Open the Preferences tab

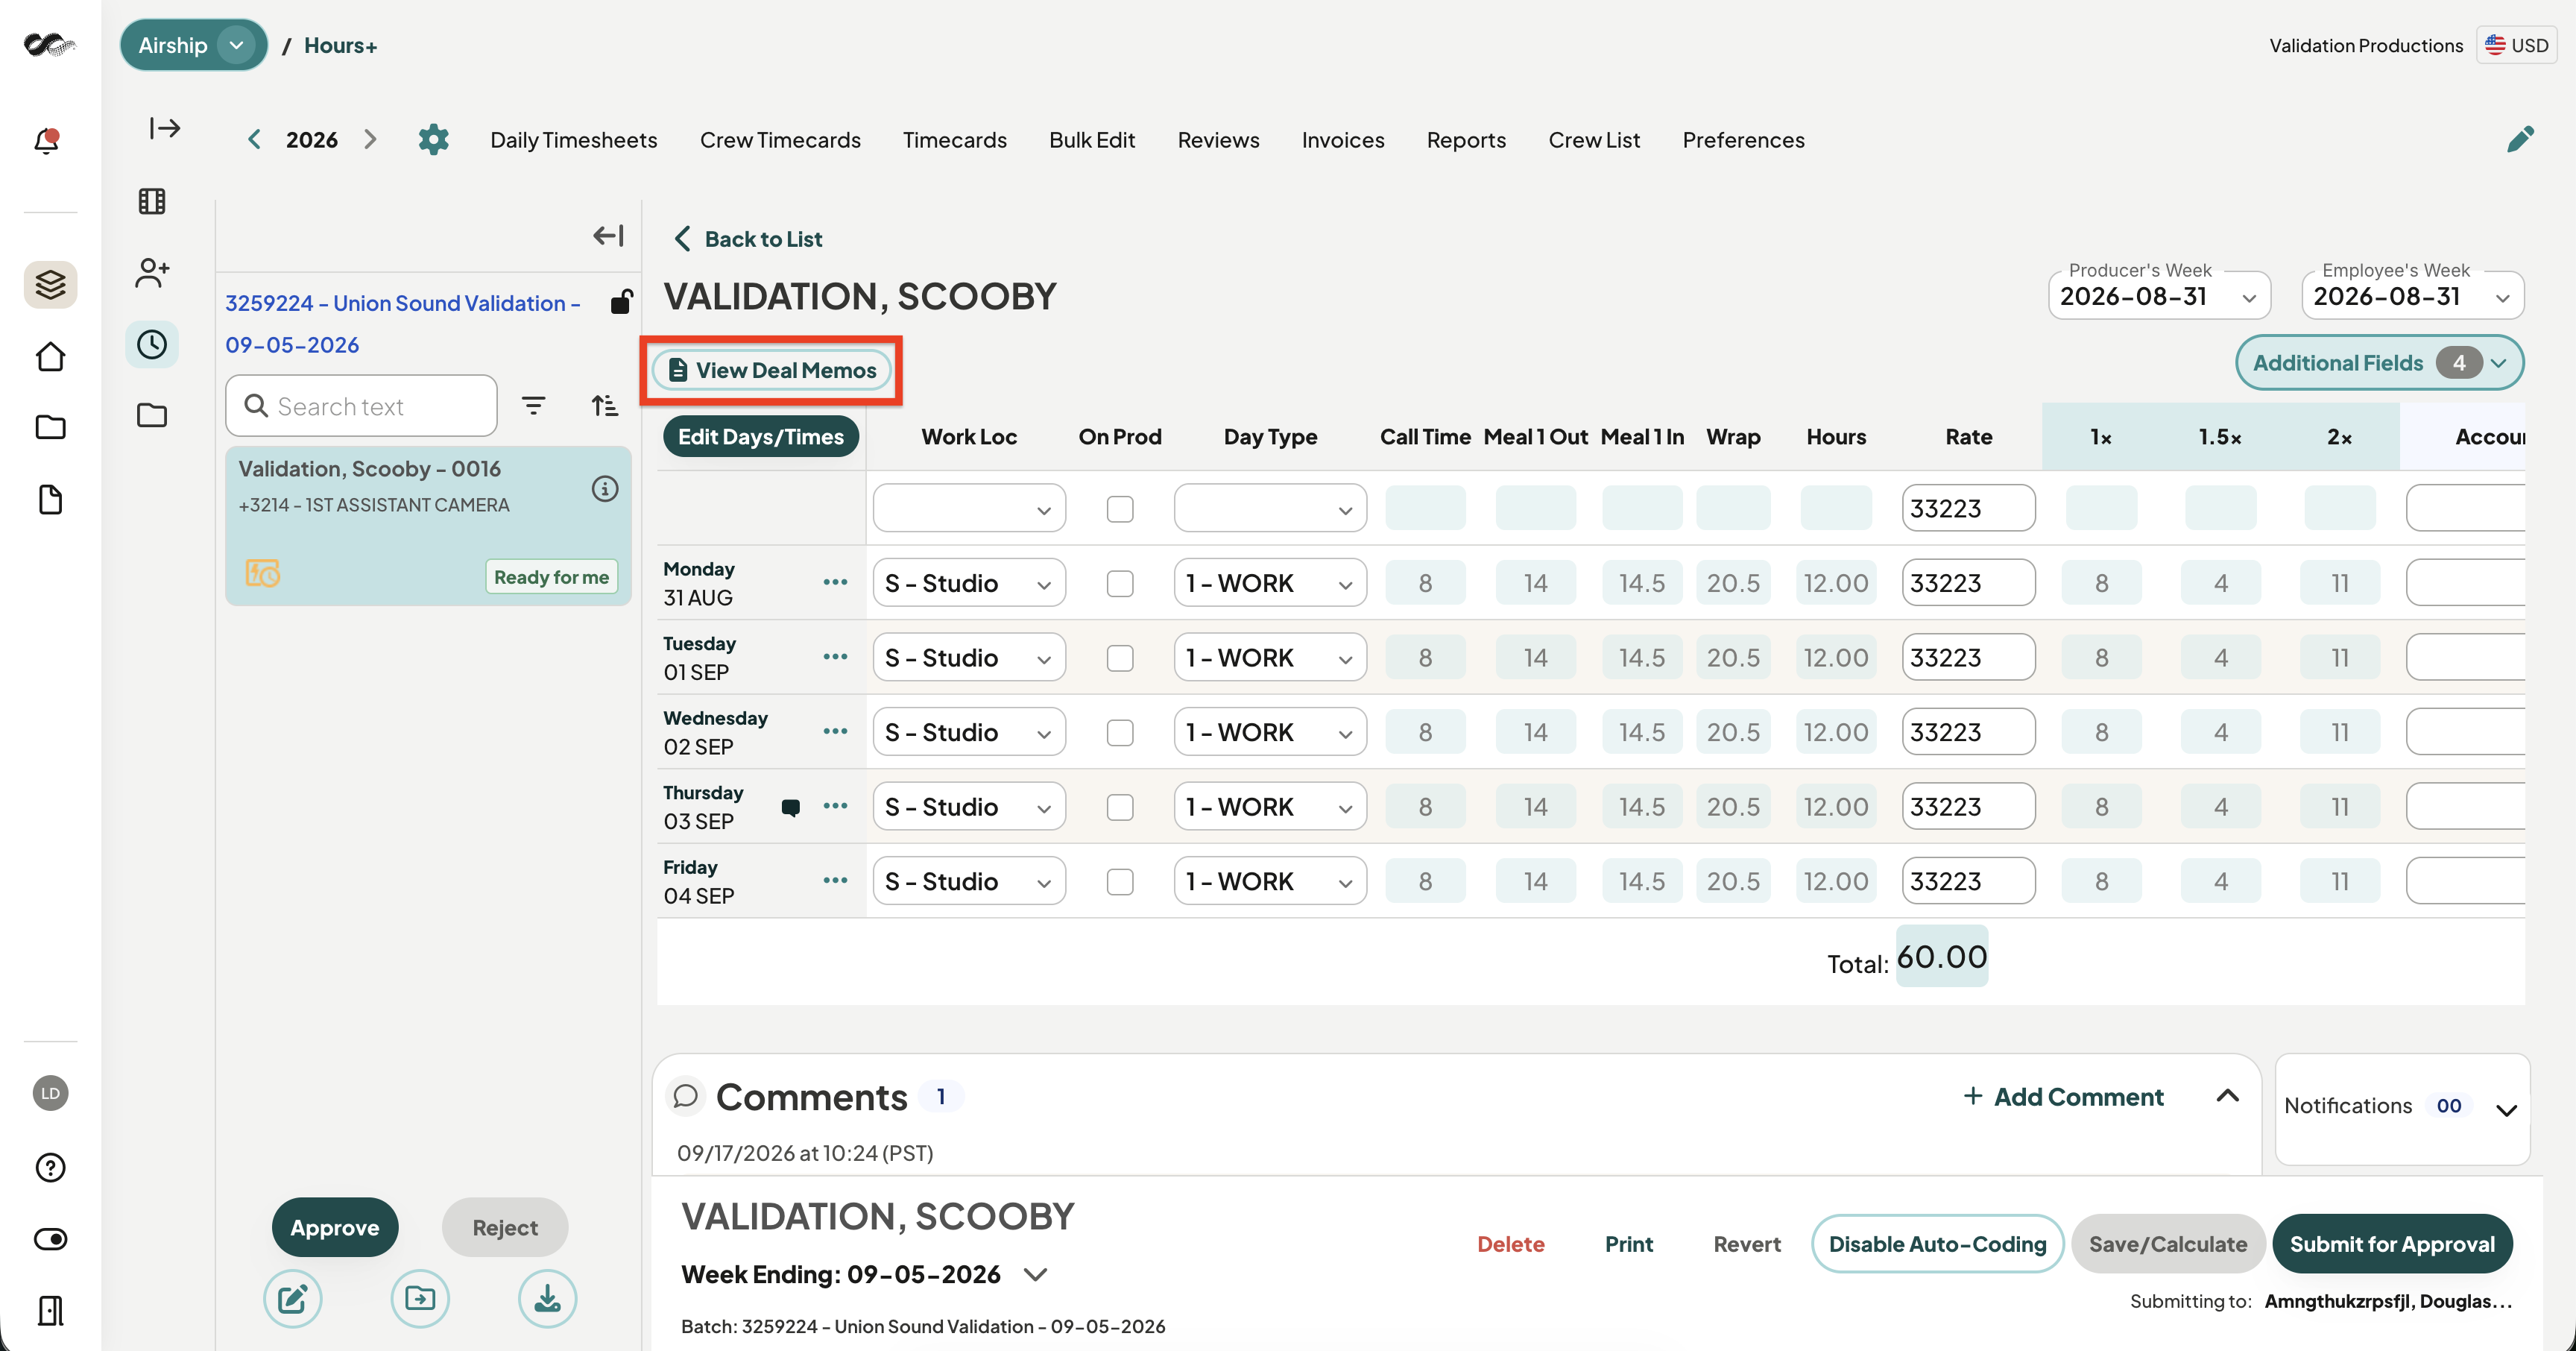pyautogui.click(x=1743, y=140)
